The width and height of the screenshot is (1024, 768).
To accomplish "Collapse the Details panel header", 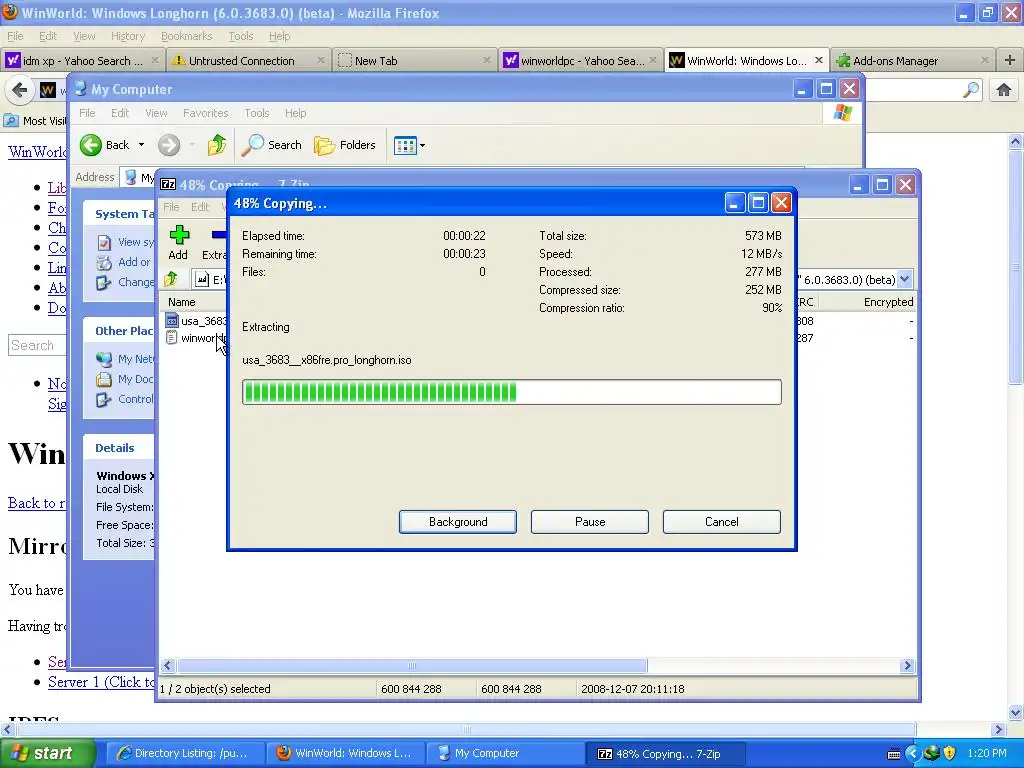I will pos(119,448).
